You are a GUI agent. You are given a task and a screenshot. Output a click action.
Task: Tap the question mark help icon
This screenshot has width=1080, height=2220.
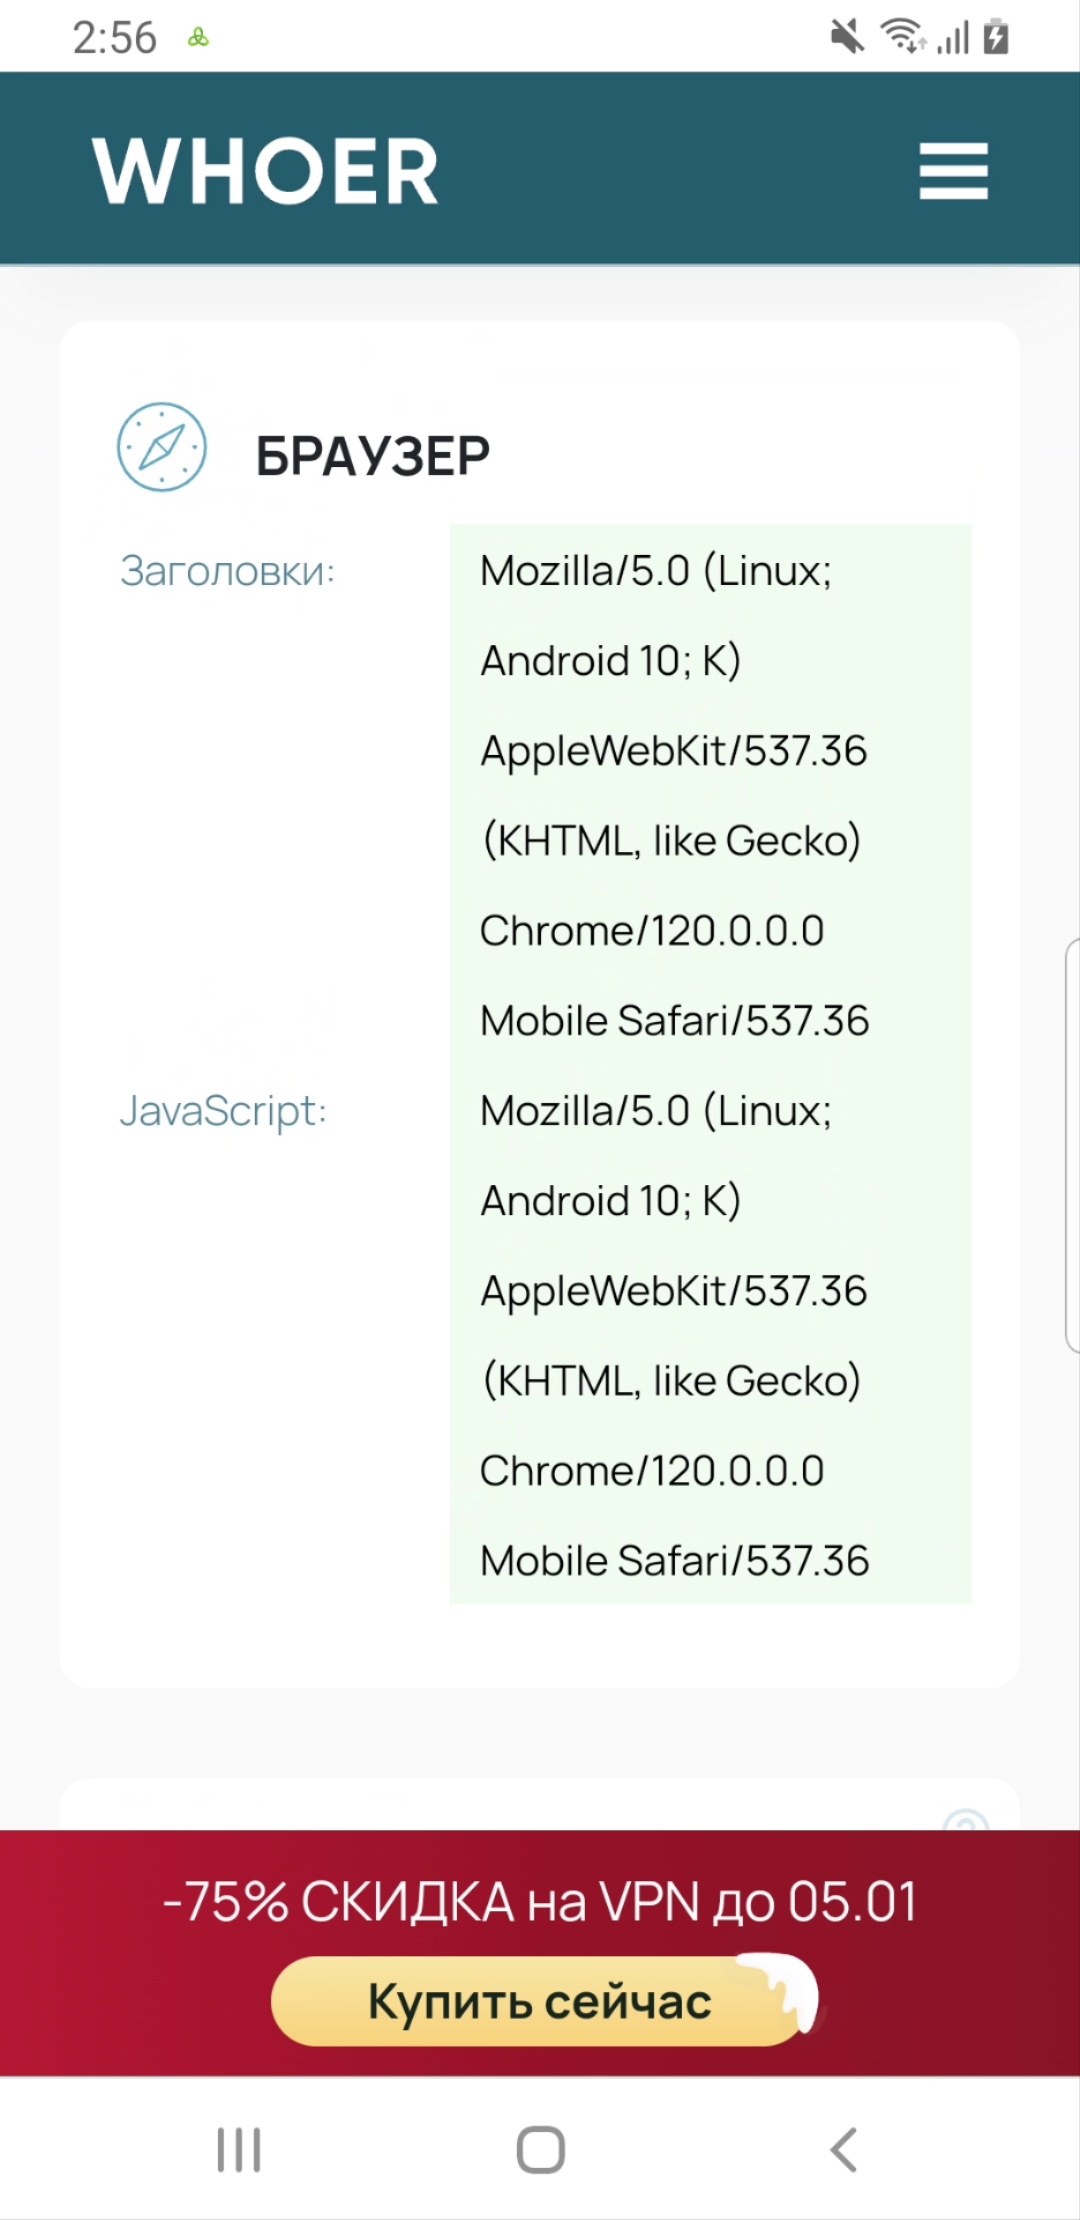965,1820
